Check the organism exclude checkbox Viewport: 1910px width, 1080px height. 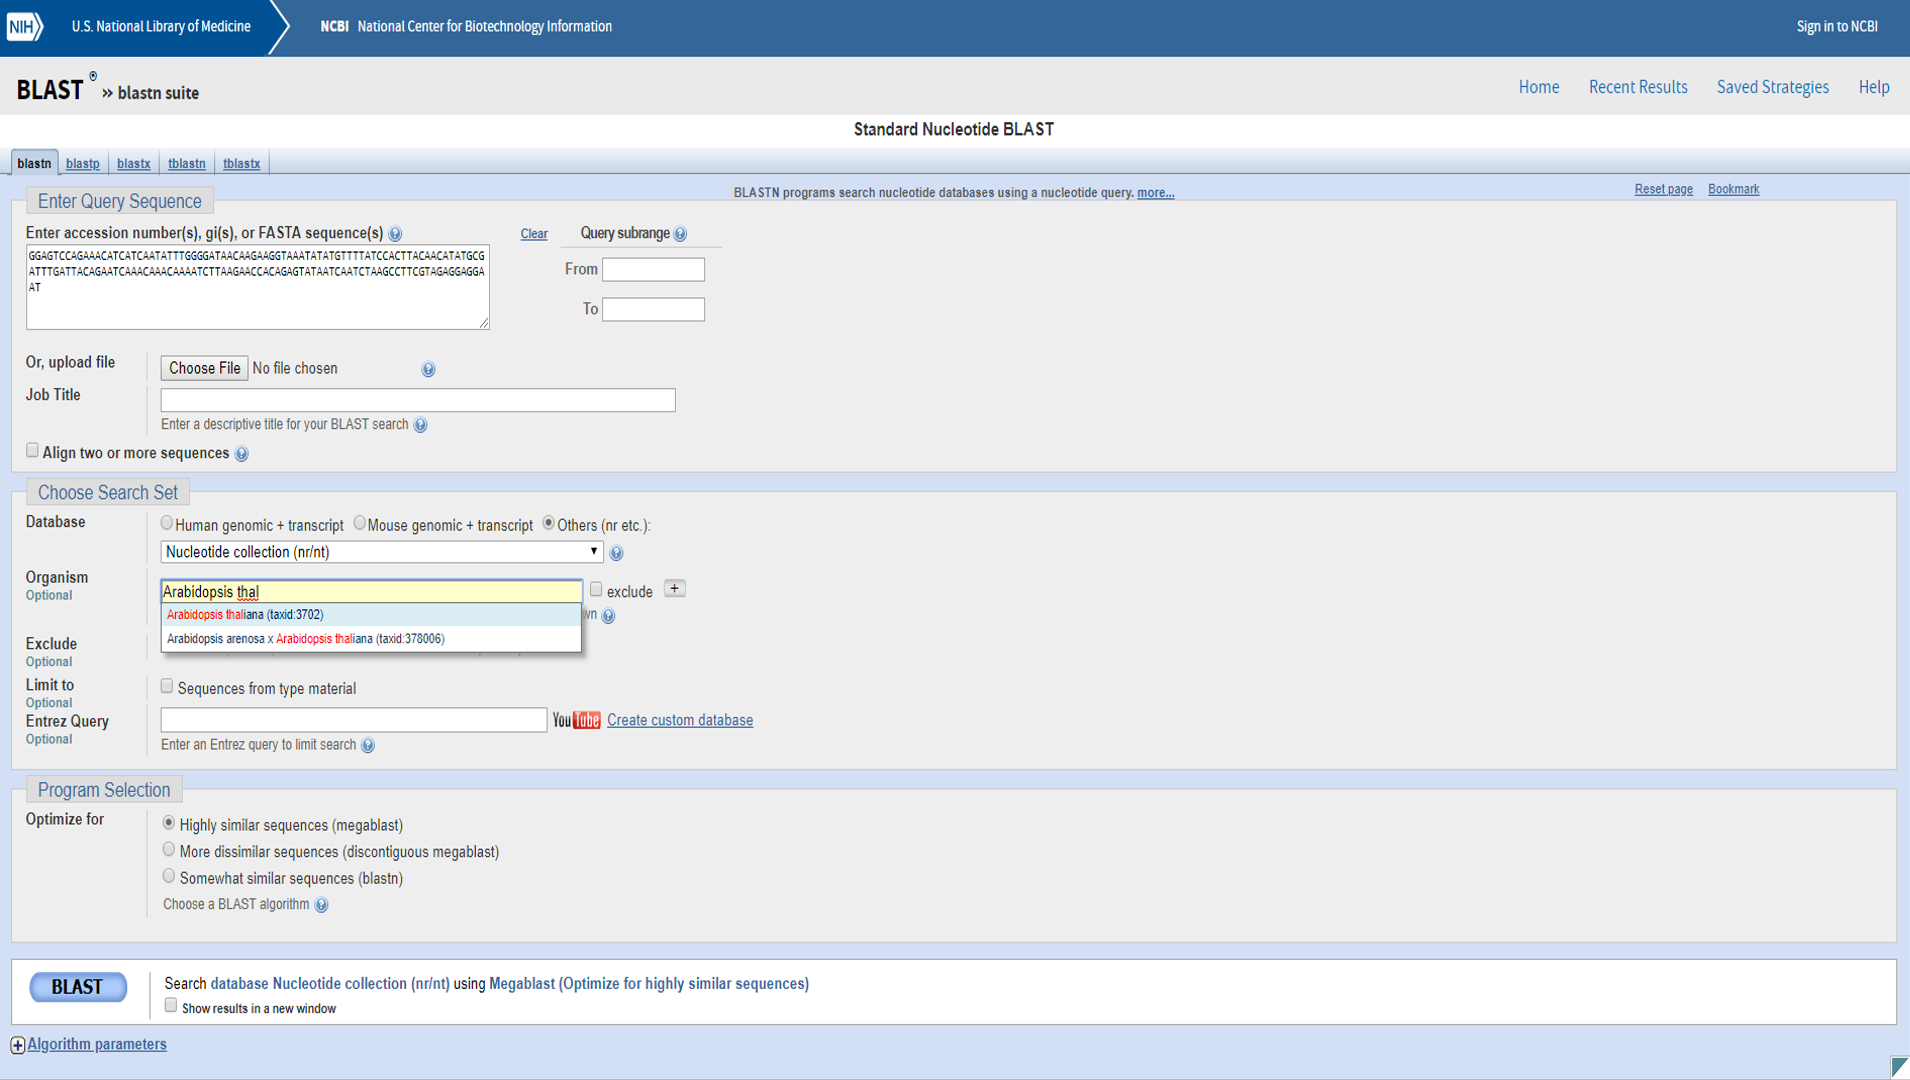pos(596,590)
